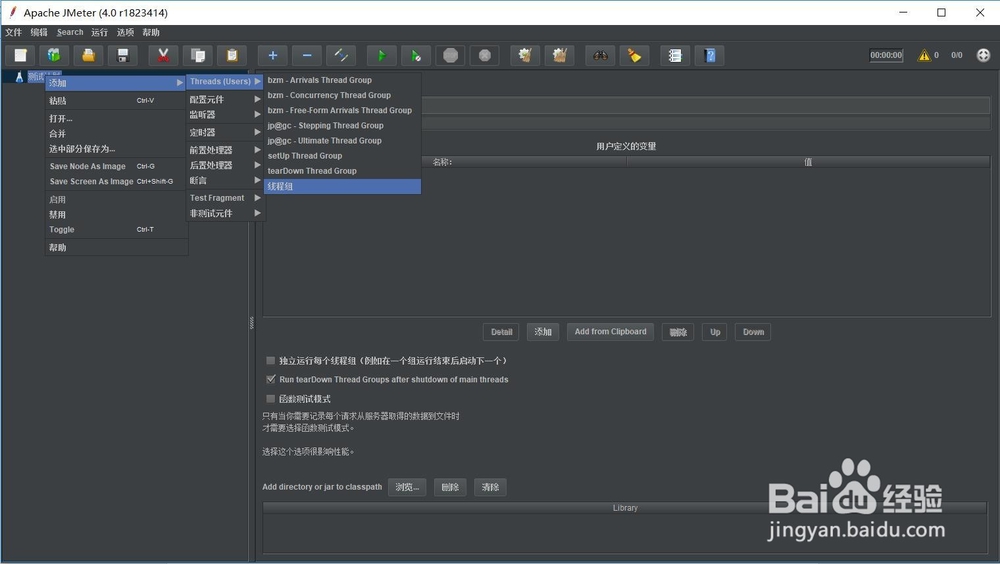Click the Up button
Image resolution: width=1000 pixels, height=564 pixels.
(715, 332)
